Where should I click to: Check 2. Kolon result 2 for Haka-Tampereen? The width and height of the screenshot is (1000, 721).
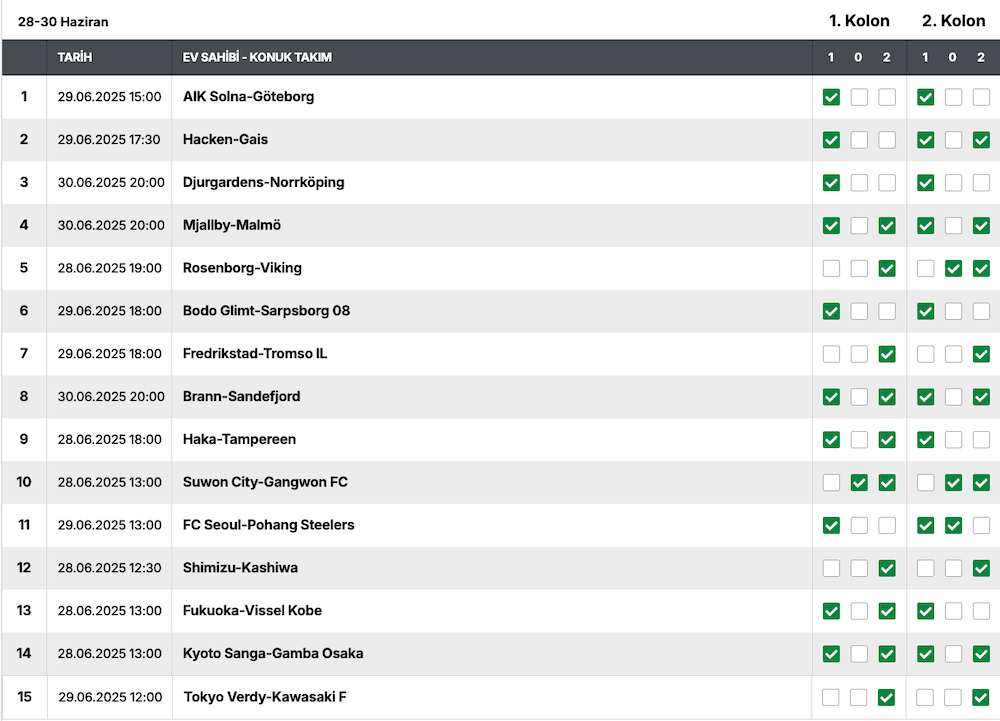pyautogui.click(x=981, y=439)
